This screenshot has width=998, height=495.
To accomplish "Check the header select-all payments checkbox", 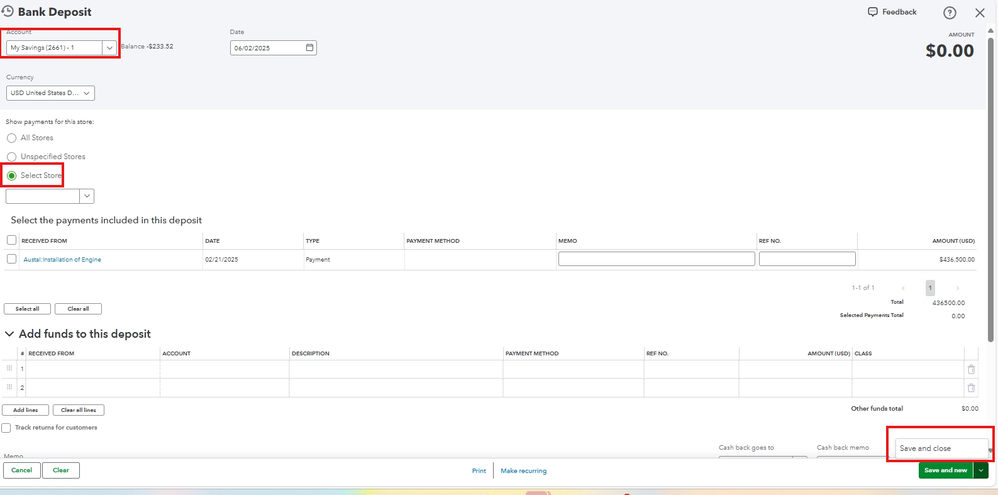I will [11, 241].
